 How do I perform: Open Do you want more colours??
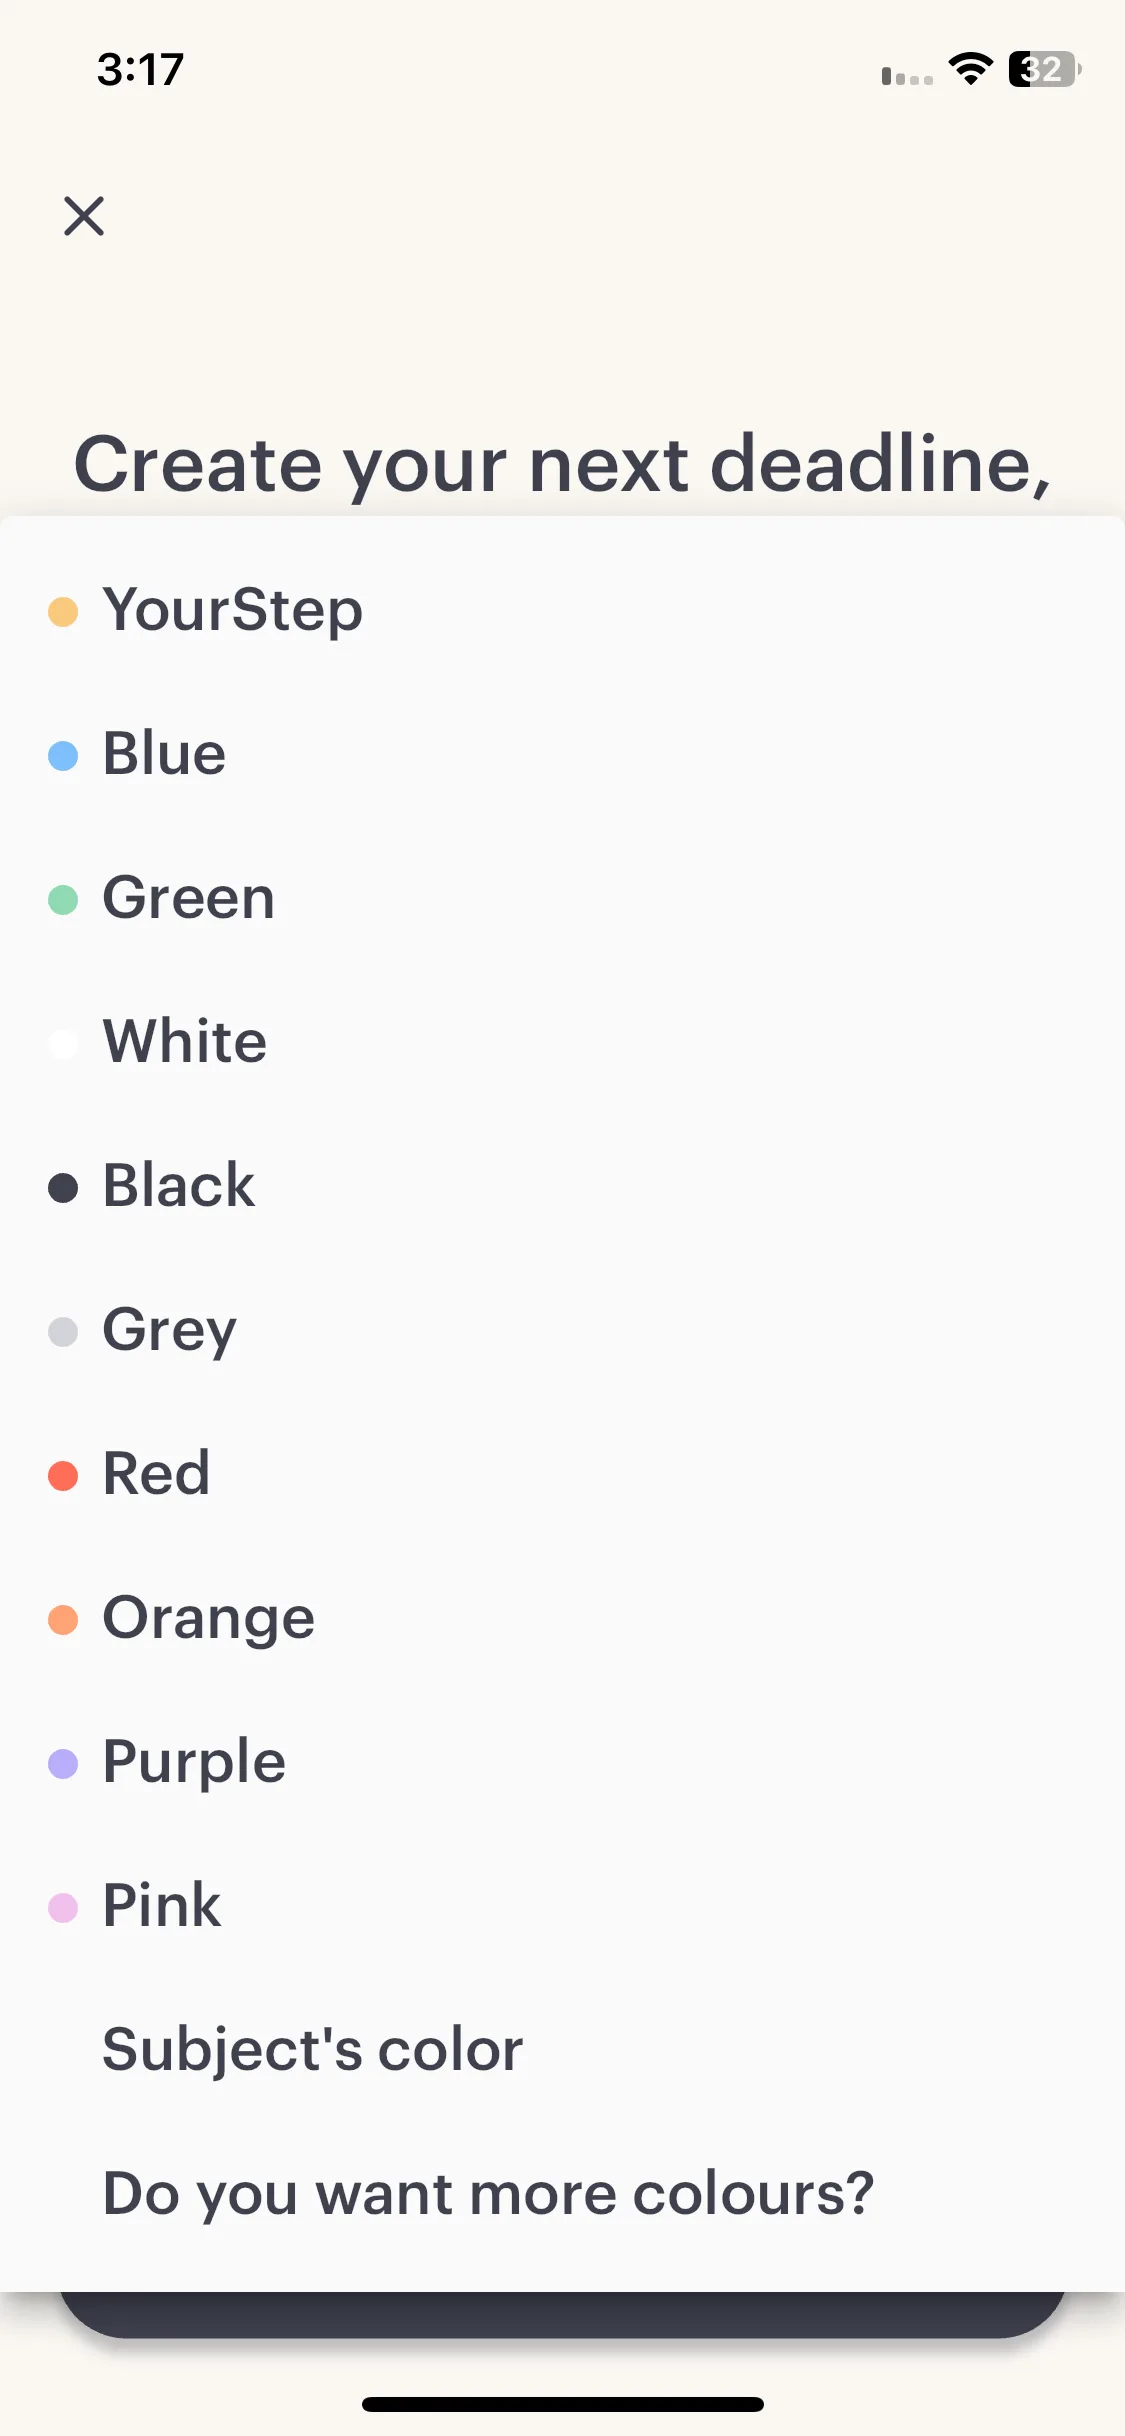pyautogui.click(x=562, y=2195)
